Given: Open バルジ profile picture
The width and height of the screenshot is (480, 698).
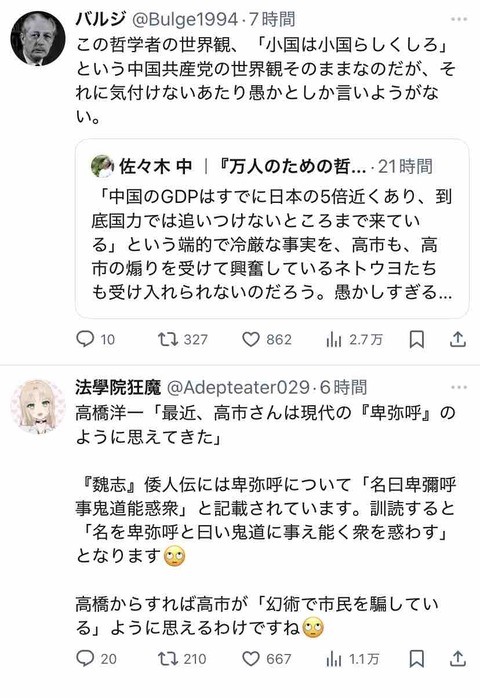Looking at the screenshot, I should coord(38,39).
